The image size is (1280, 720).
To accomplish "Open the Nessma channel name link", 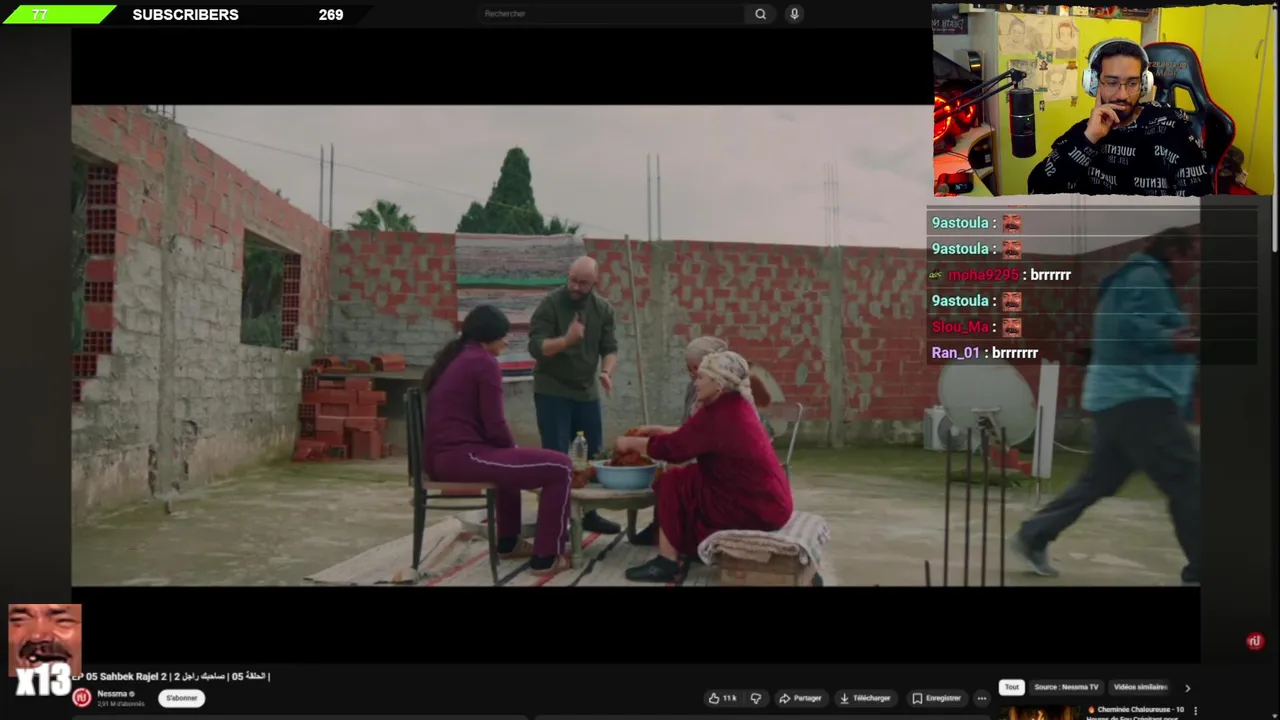I will tap(112, 694).
